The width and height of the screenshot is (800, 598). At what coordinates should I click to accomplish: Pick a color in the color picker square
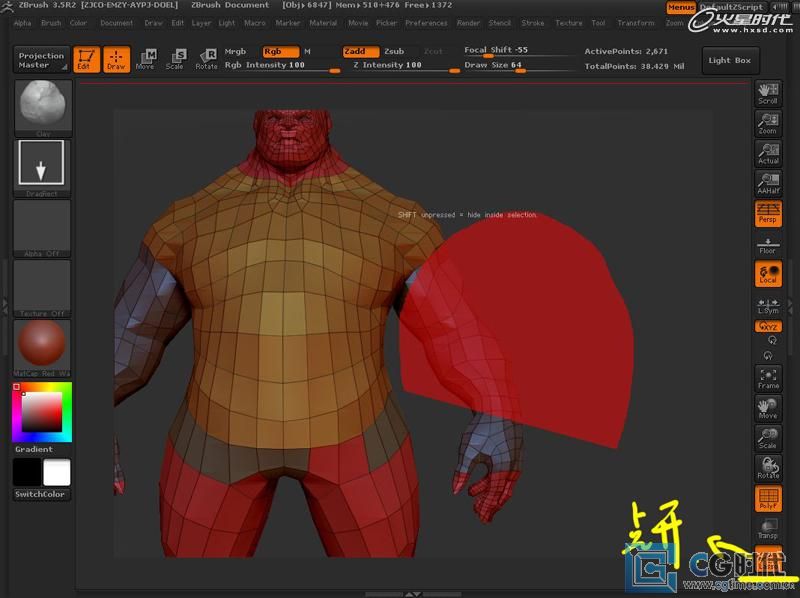click(x=42, y=412)
